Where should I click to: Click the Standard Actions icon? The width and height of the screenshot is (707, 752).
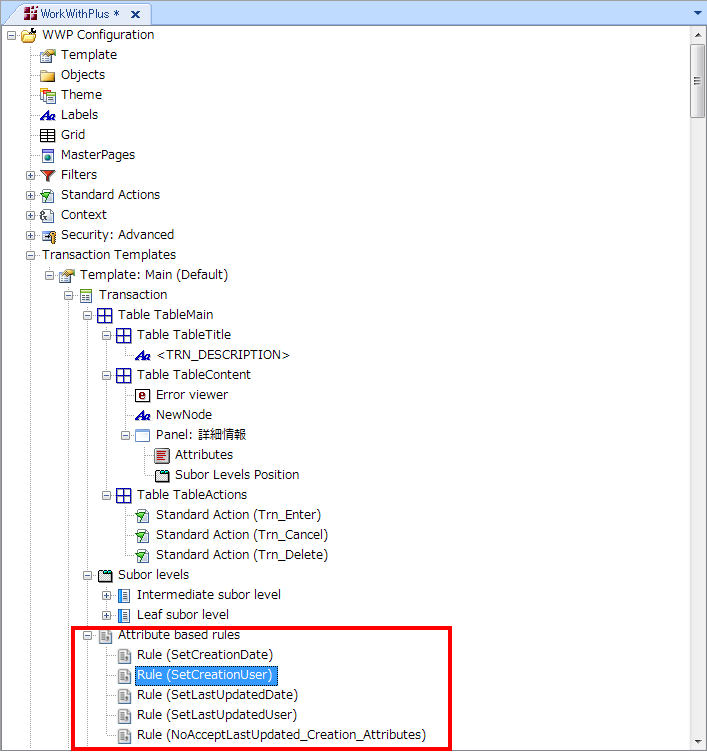[x=47, y=196]
